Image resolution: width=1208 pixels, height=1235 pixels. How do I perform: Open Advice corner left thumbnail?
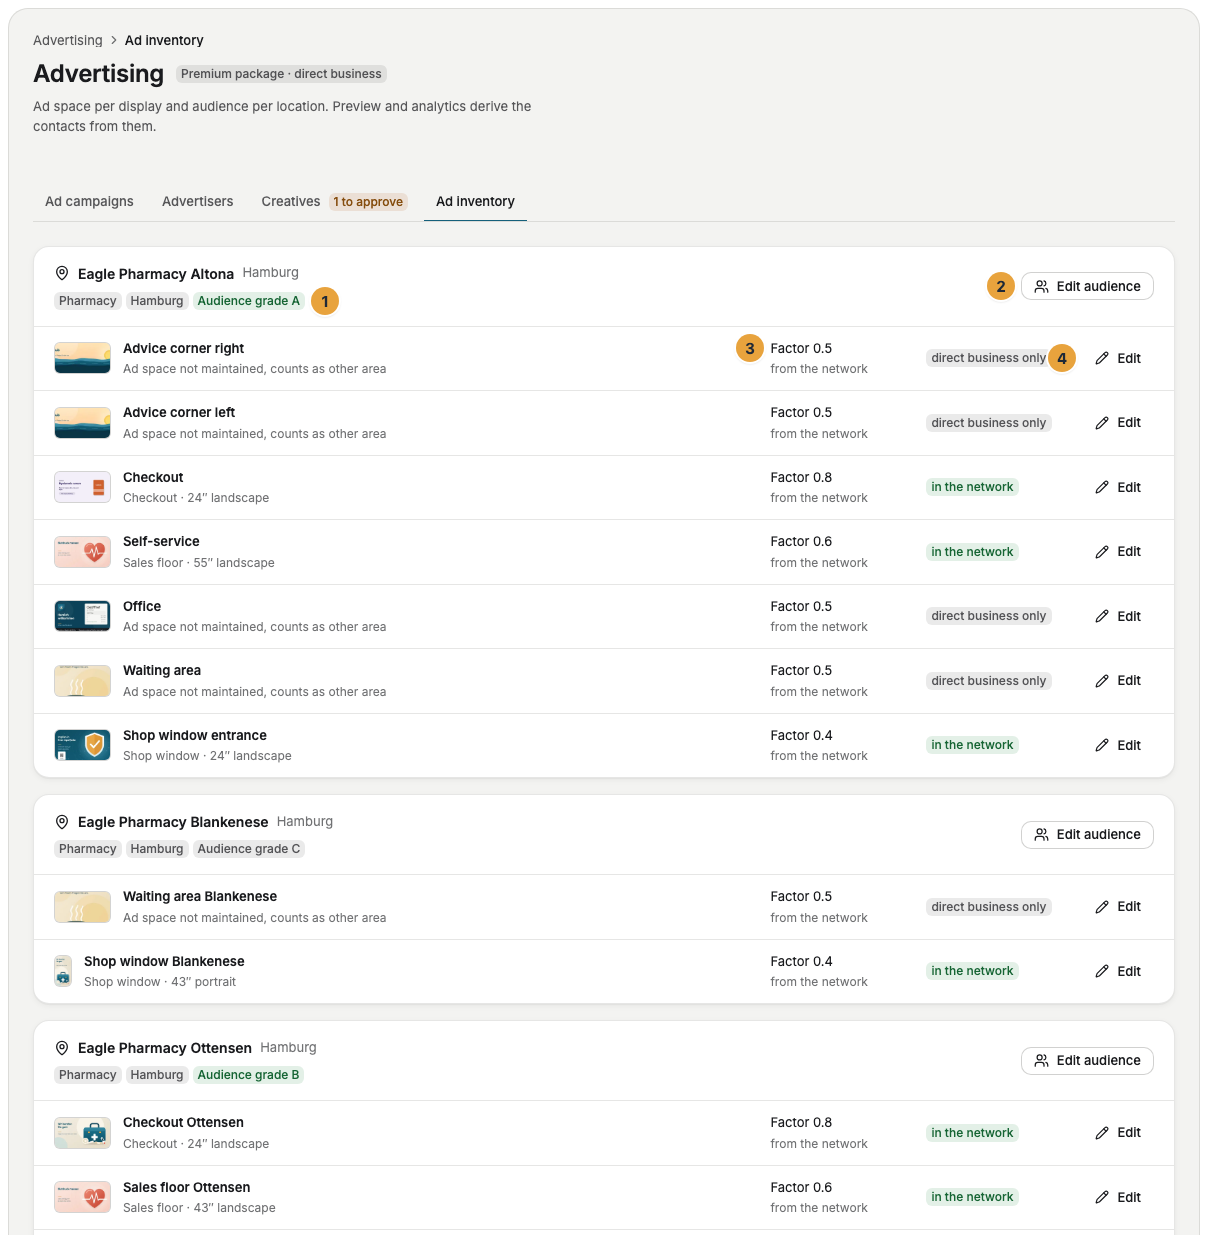click(82, 423)
